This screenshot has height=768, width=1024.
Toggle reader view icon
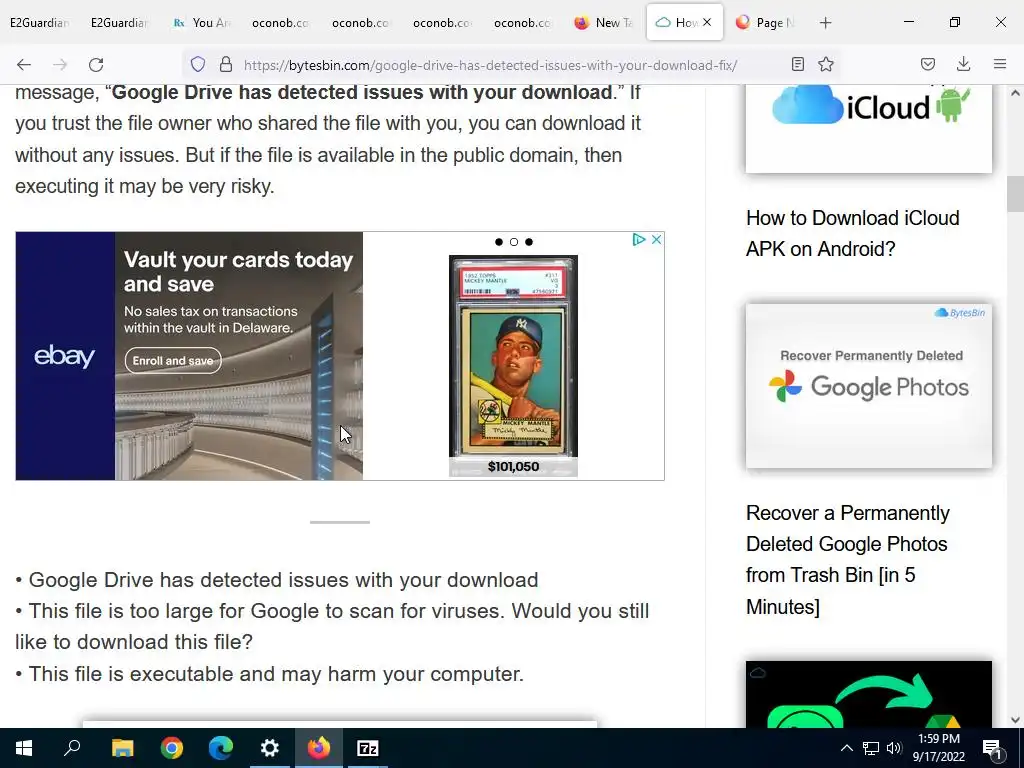pyautogui.click(x=797, y=64)
